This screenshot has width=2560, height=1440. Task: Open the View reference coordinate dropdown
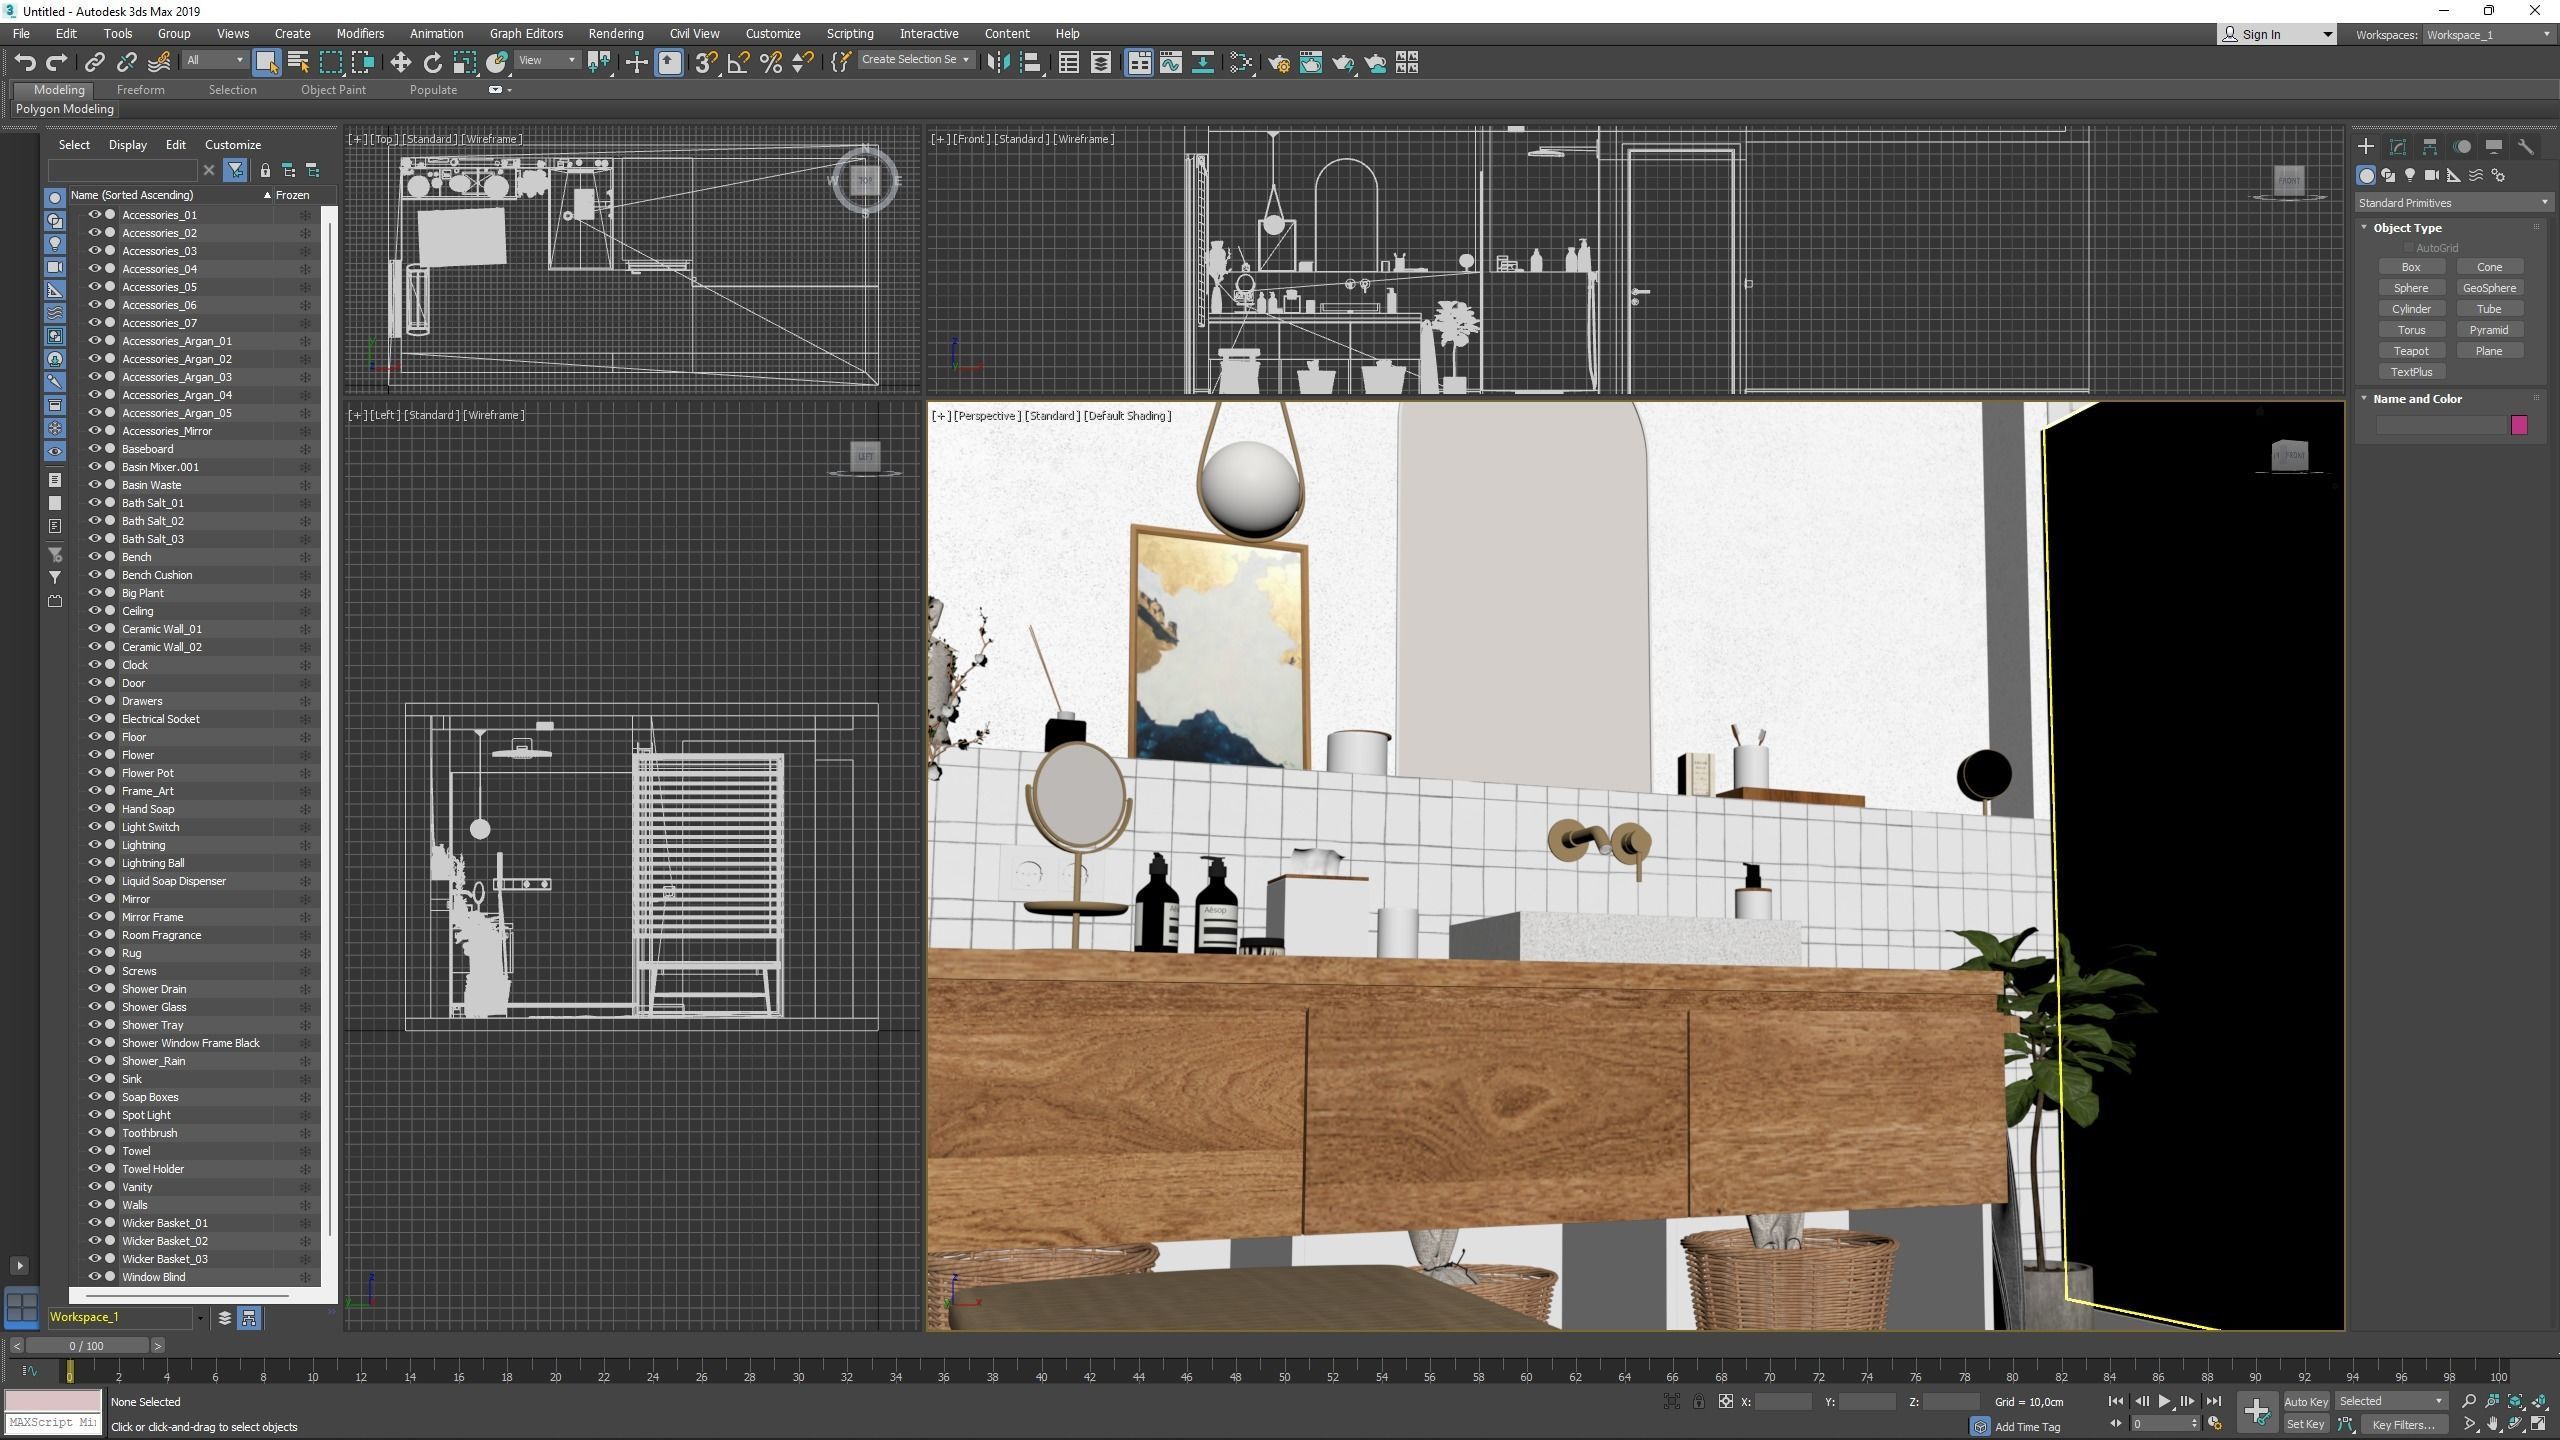pos(547,60)
